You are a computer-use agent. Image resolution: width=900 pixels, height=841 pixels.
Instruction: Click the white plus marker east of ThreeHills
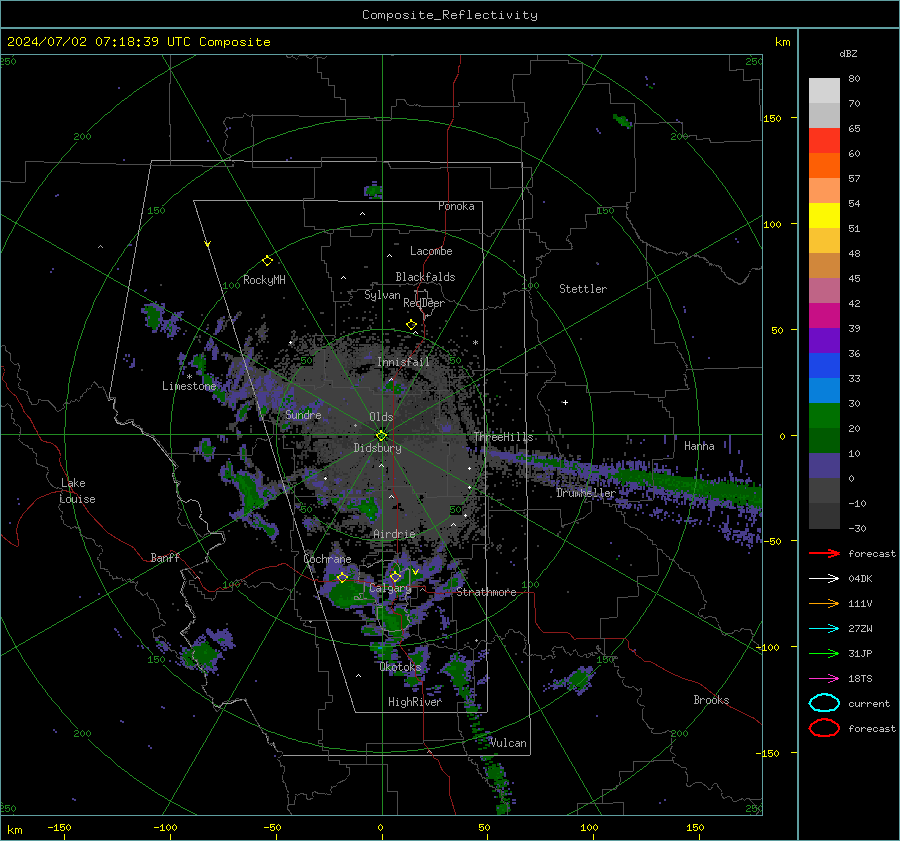click(x=565, y=402)
